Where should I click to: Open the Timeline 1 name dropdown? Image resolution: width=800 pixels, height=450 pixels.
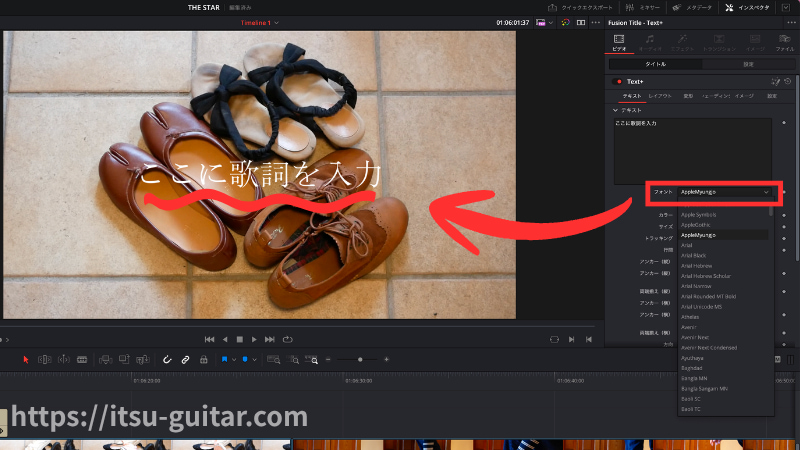[260, 23]
